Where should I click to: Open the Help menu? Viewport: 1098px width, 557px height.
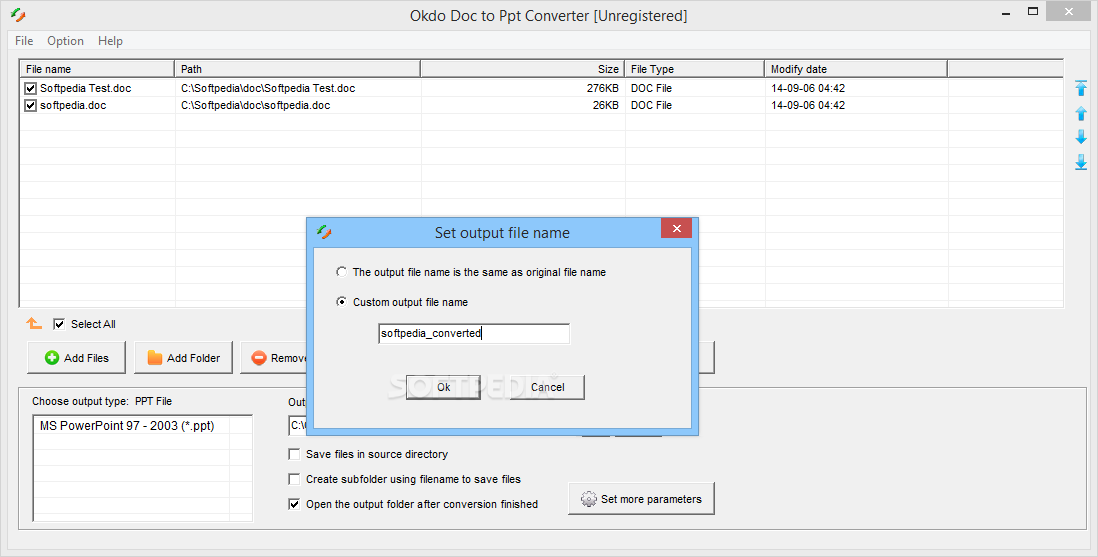coord(110,41)
